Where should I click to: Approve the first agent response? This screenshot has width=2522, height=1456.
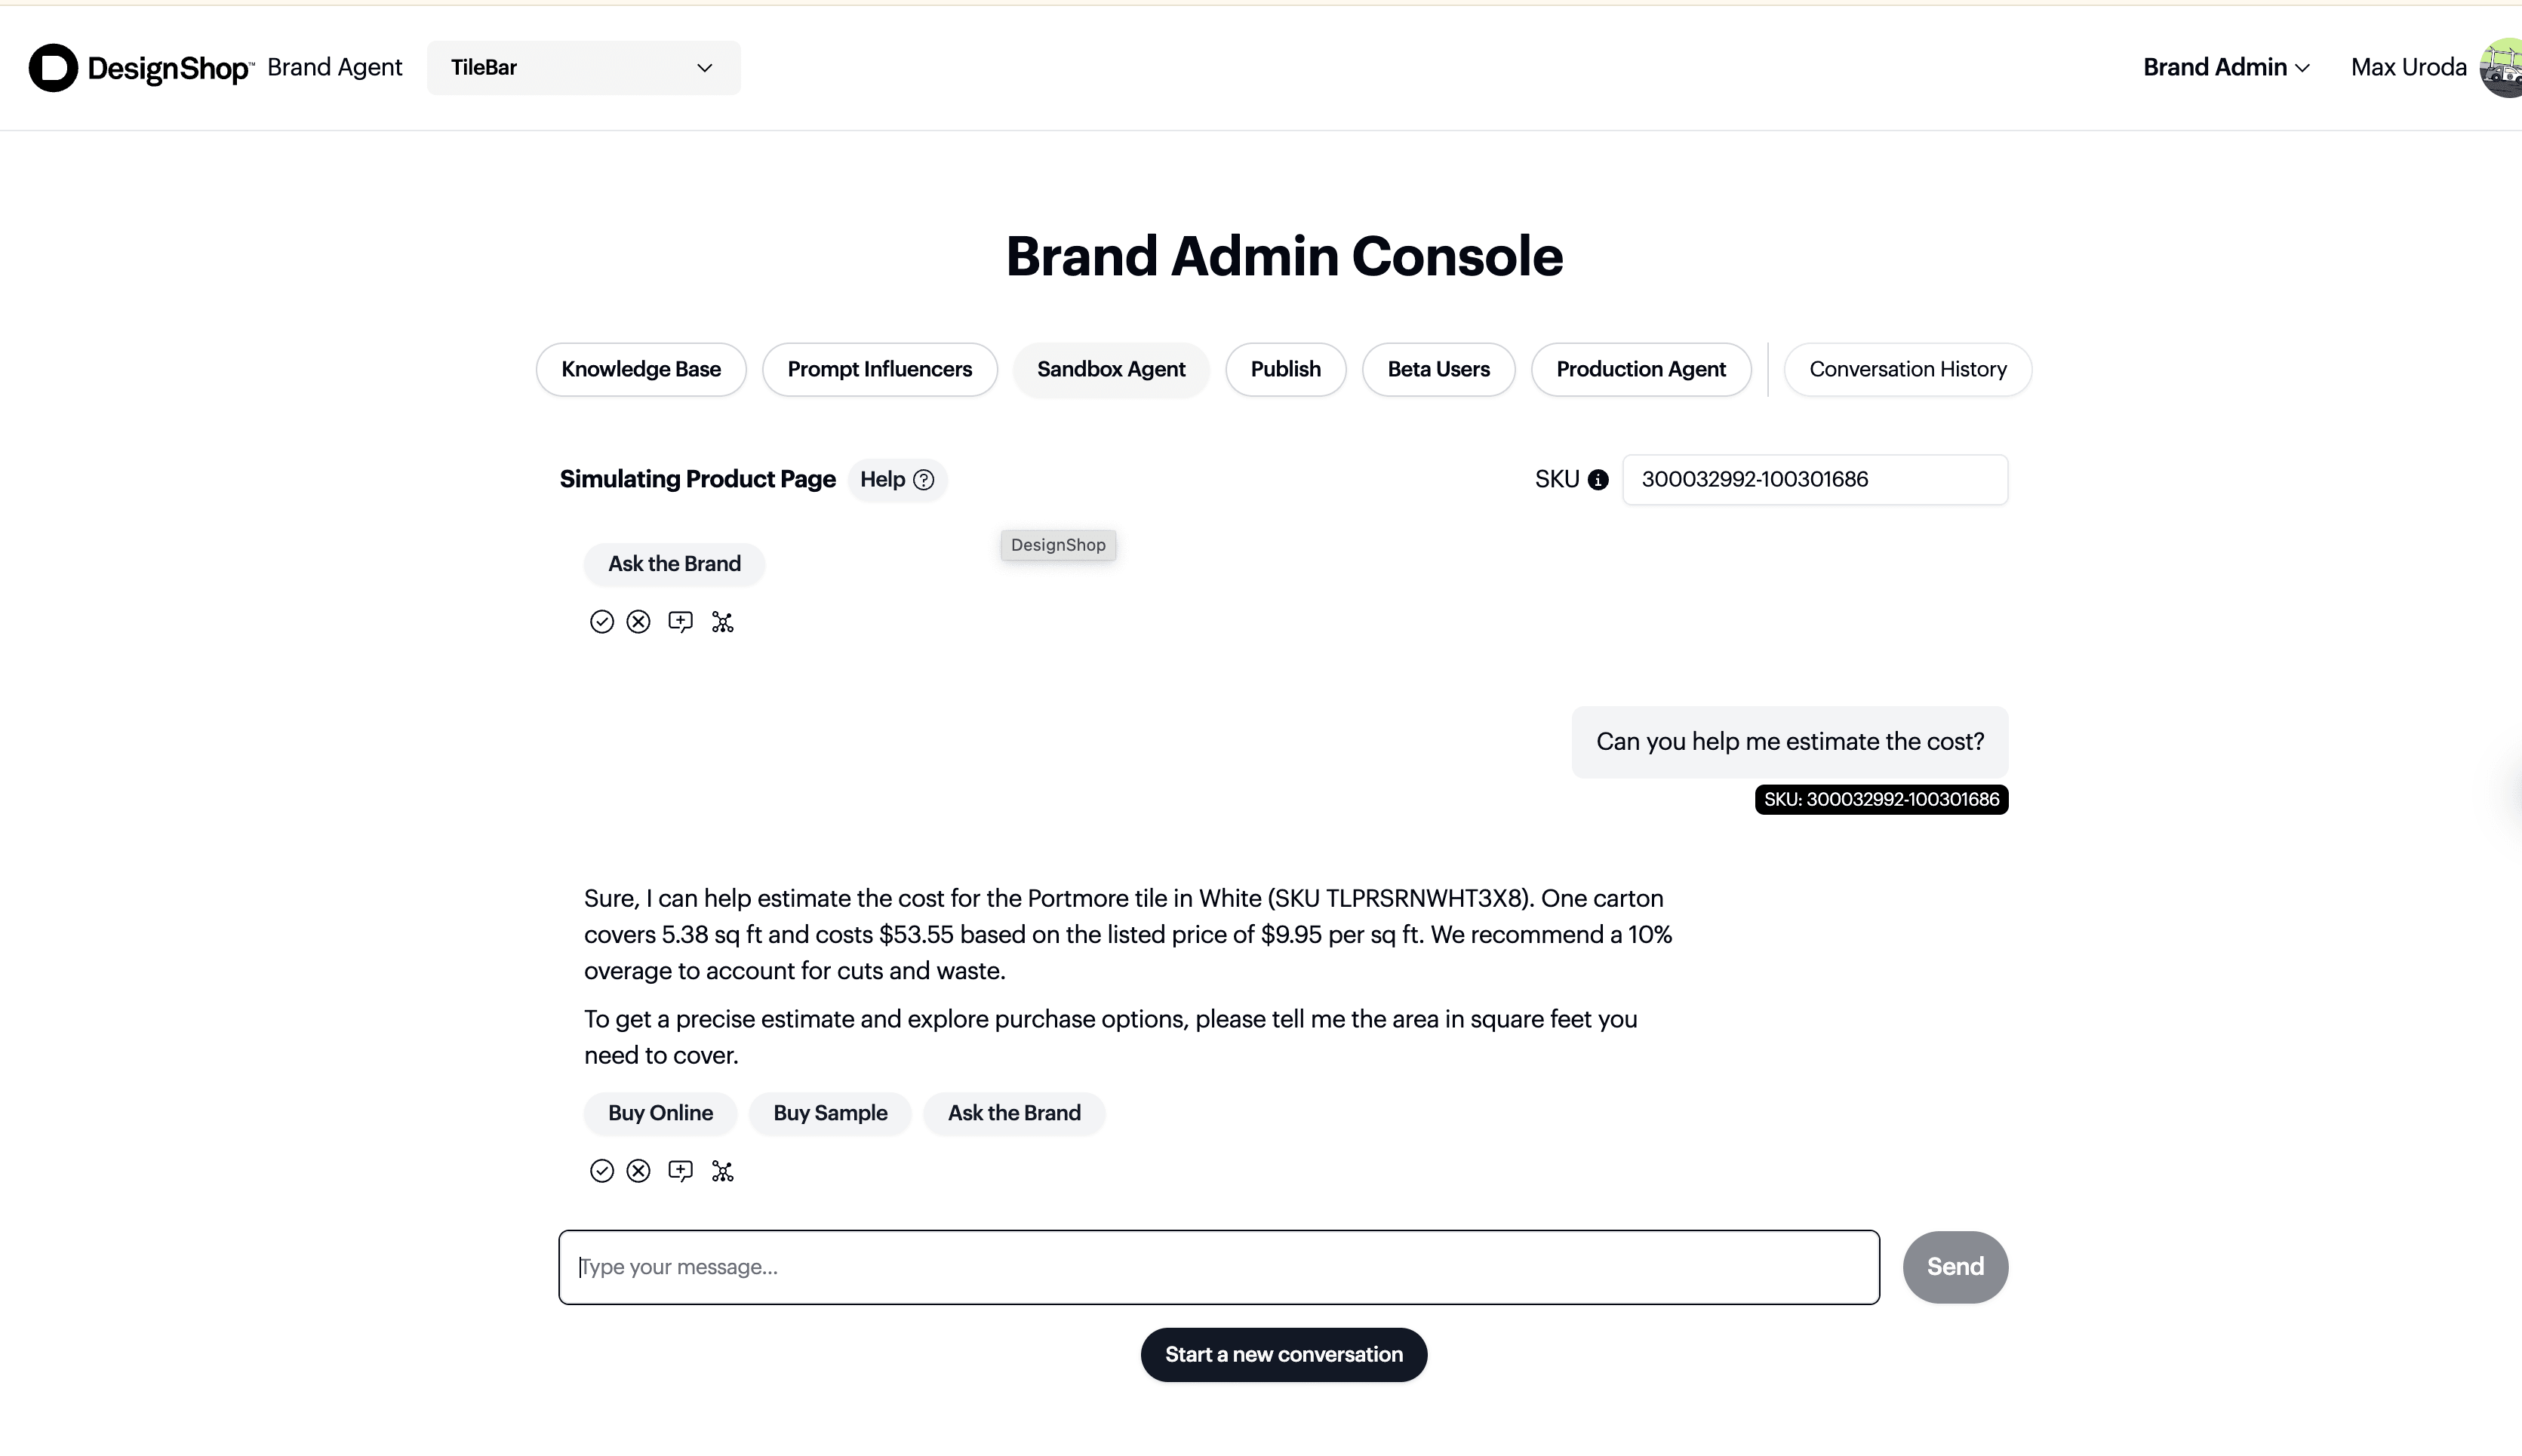601,621
